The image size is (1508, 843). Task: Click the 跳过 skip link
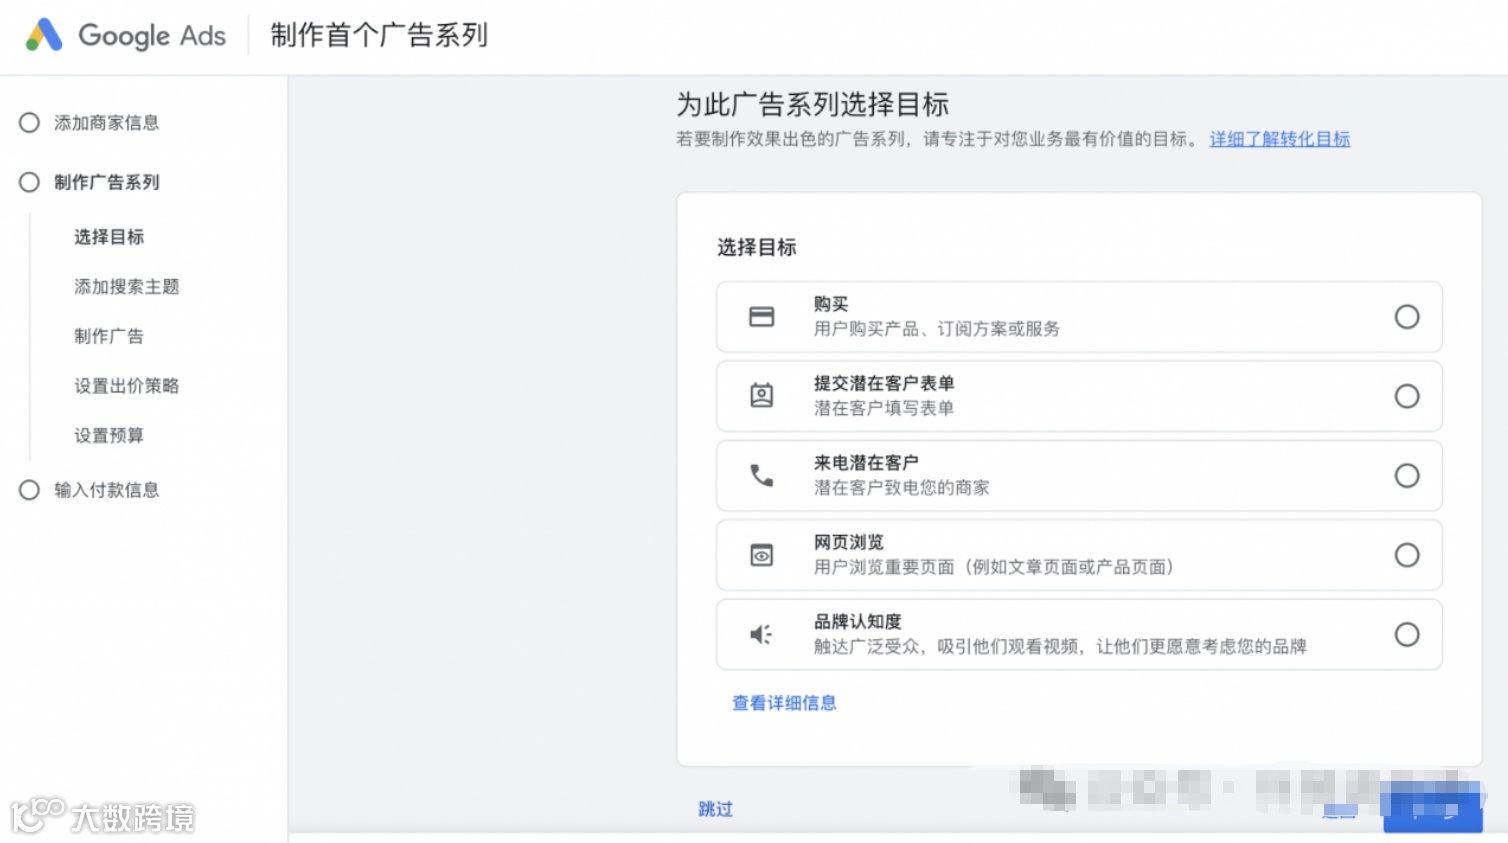click(715, 809)
